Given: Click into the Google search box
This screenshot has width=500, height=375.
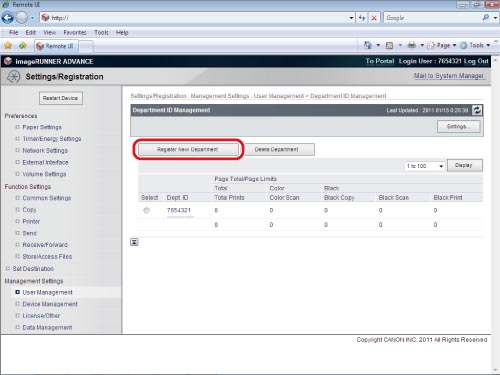Looking at the screenshot, I should coord(432,18).
